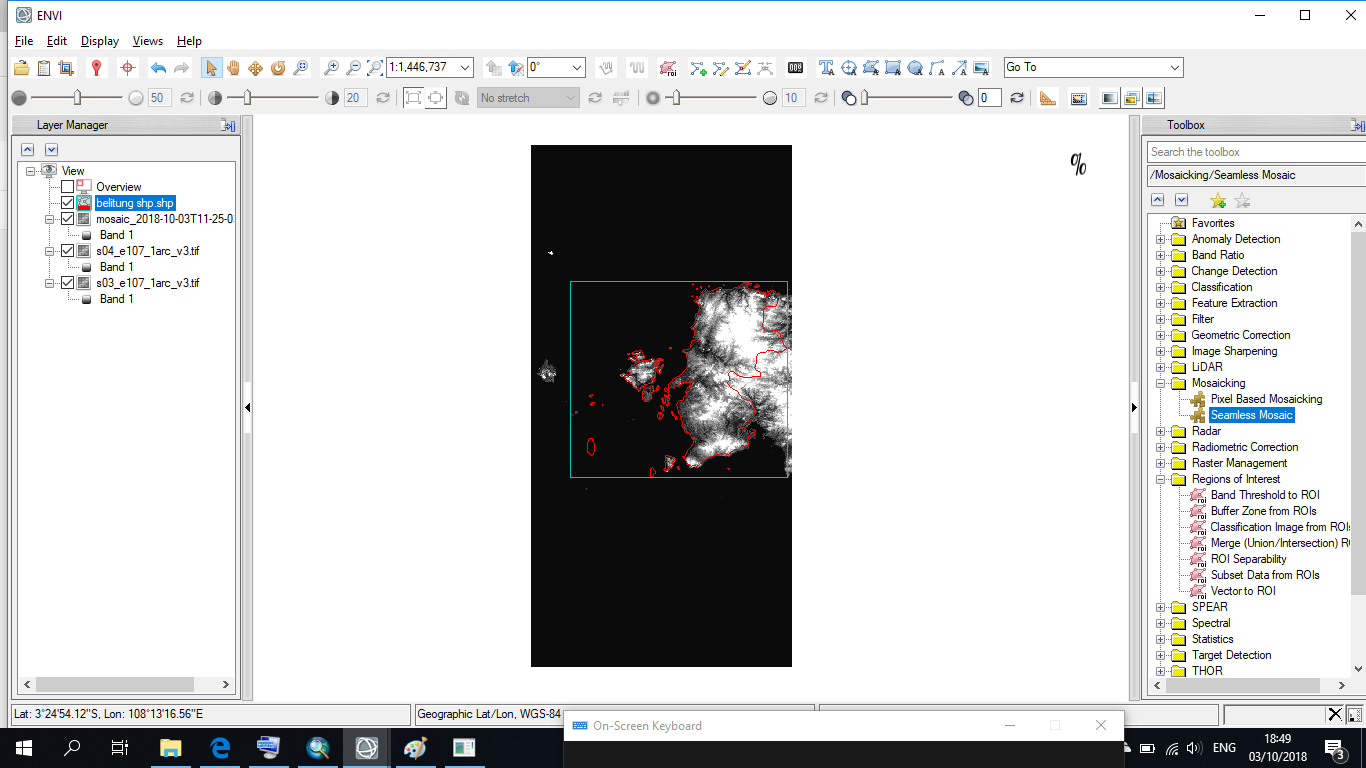1366x768 pixels.
Task: Select the Pan tool in the toolbar
Action: (x=232, y=67)
